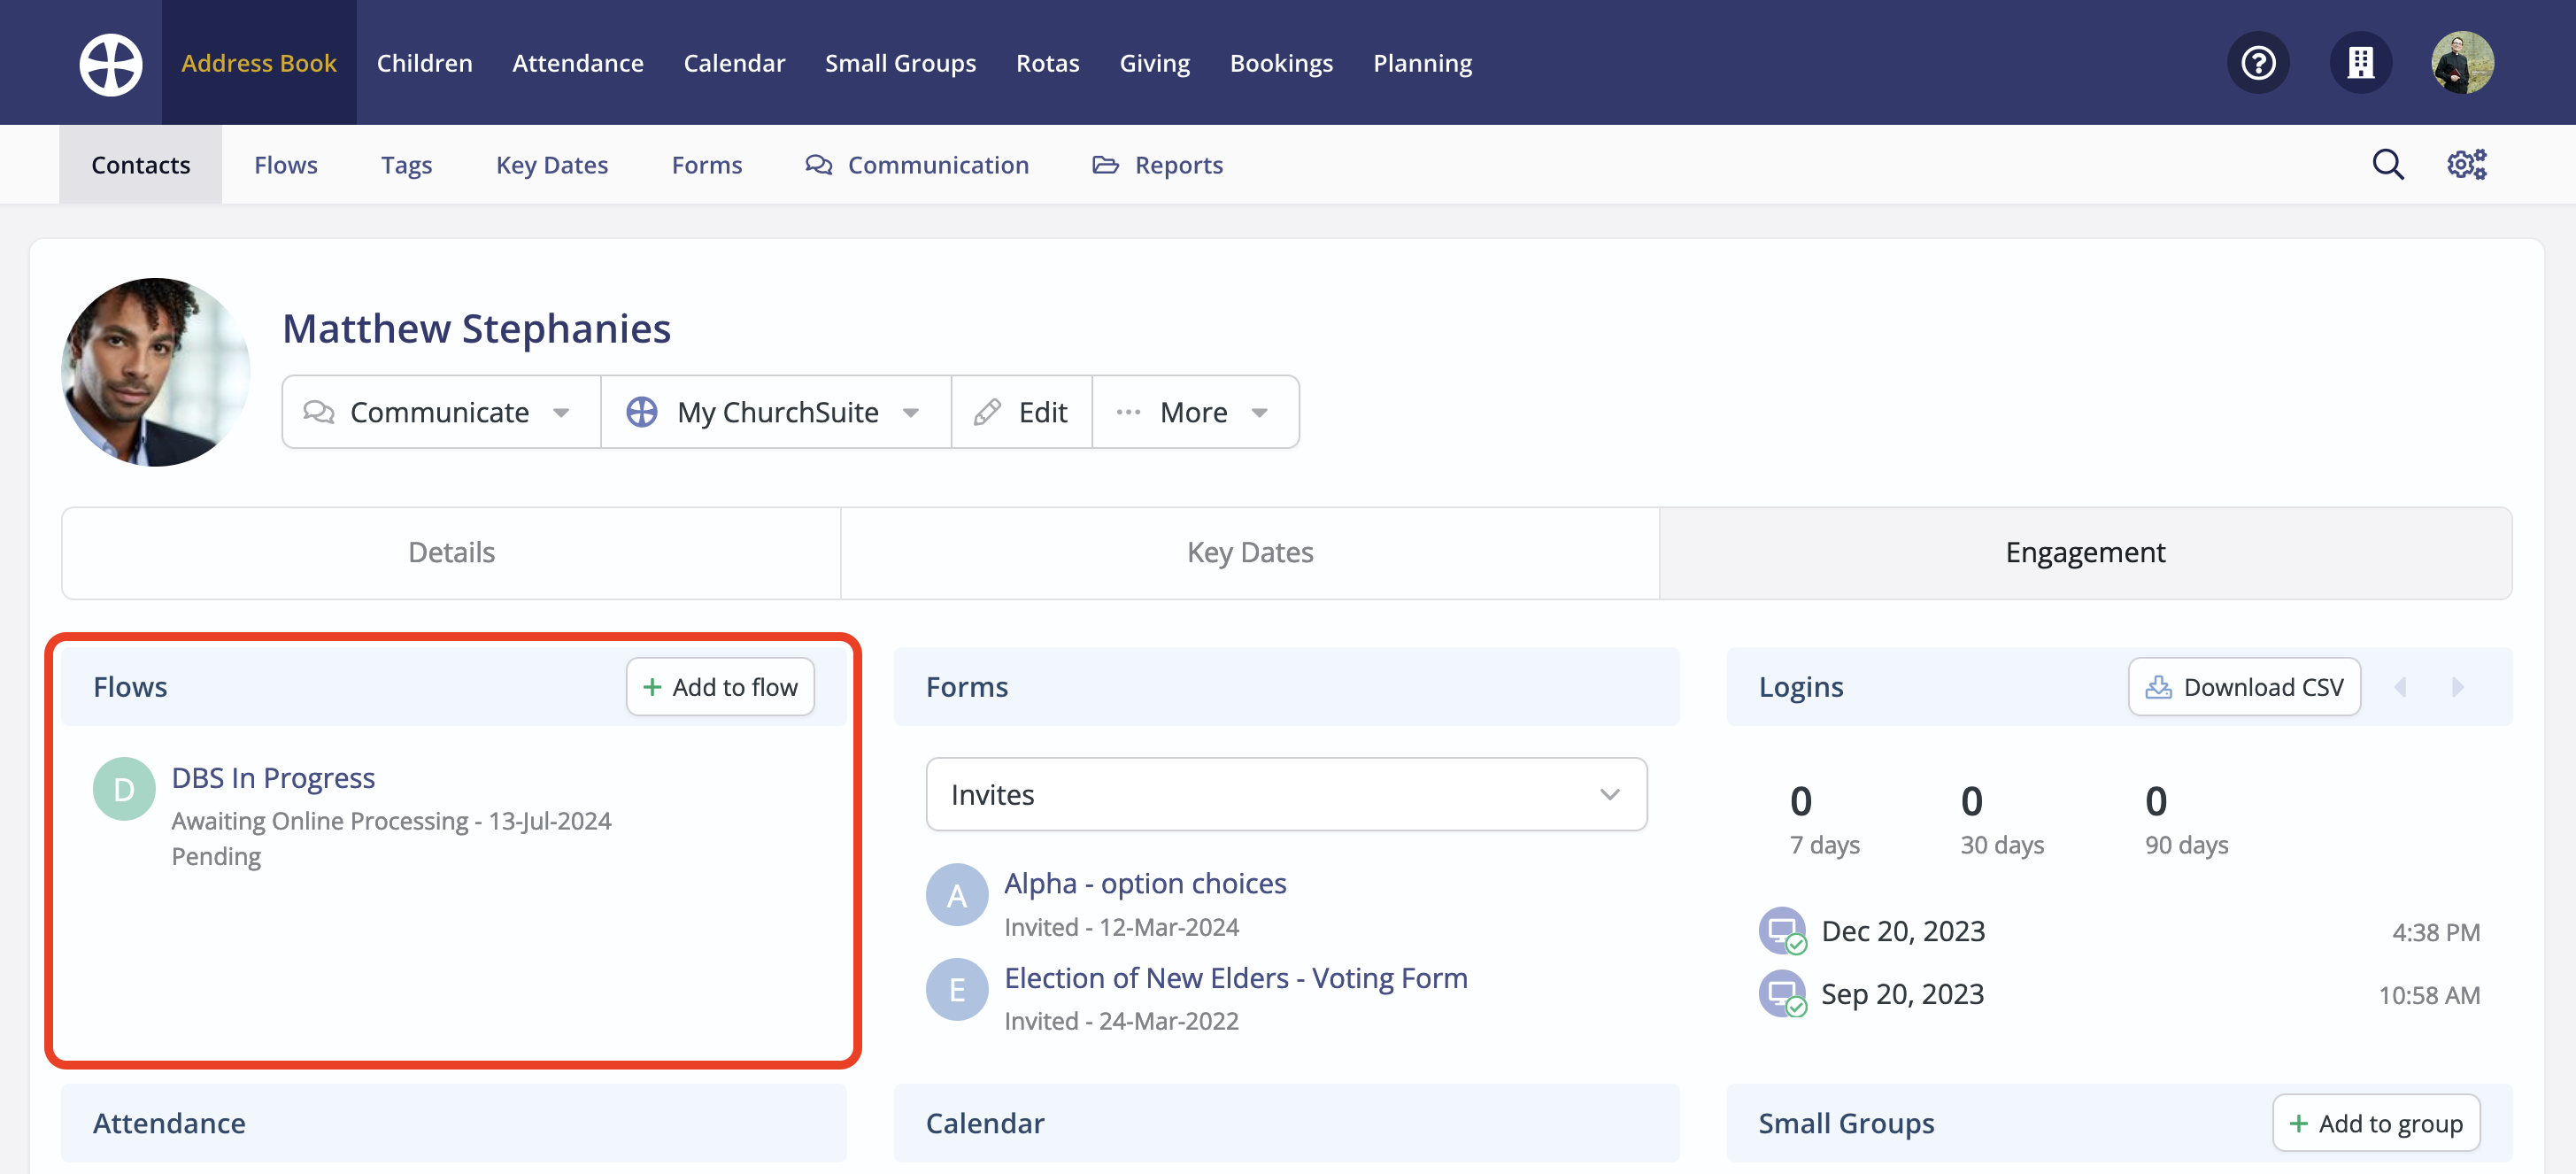This screenshot has height=1174, width=2576.
Task: Click the Matthew Stephanies name heading
Action: click(476, 328)
